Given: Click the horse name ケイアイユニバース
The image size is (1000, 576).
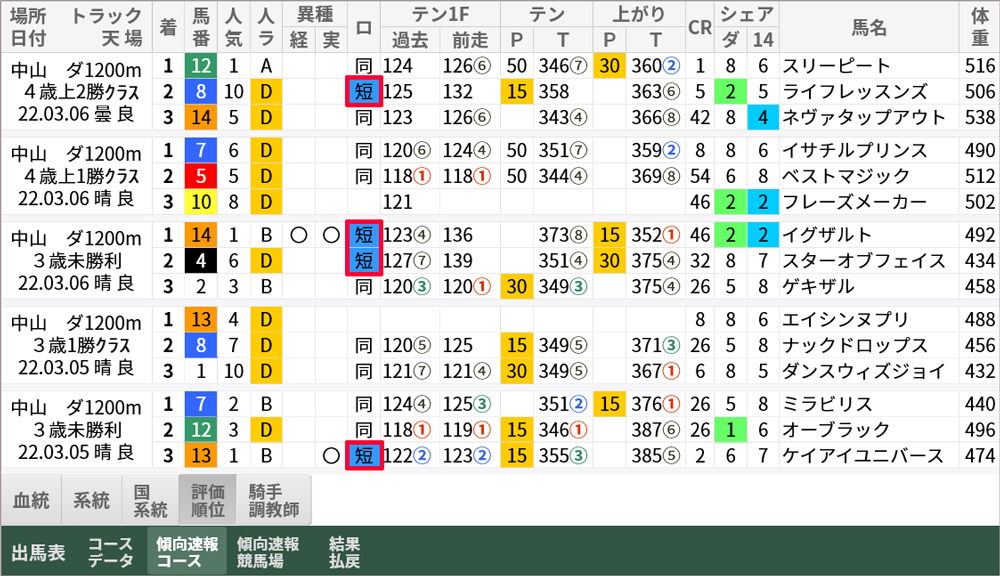Looking at the screenshot, I should [863, 455].
